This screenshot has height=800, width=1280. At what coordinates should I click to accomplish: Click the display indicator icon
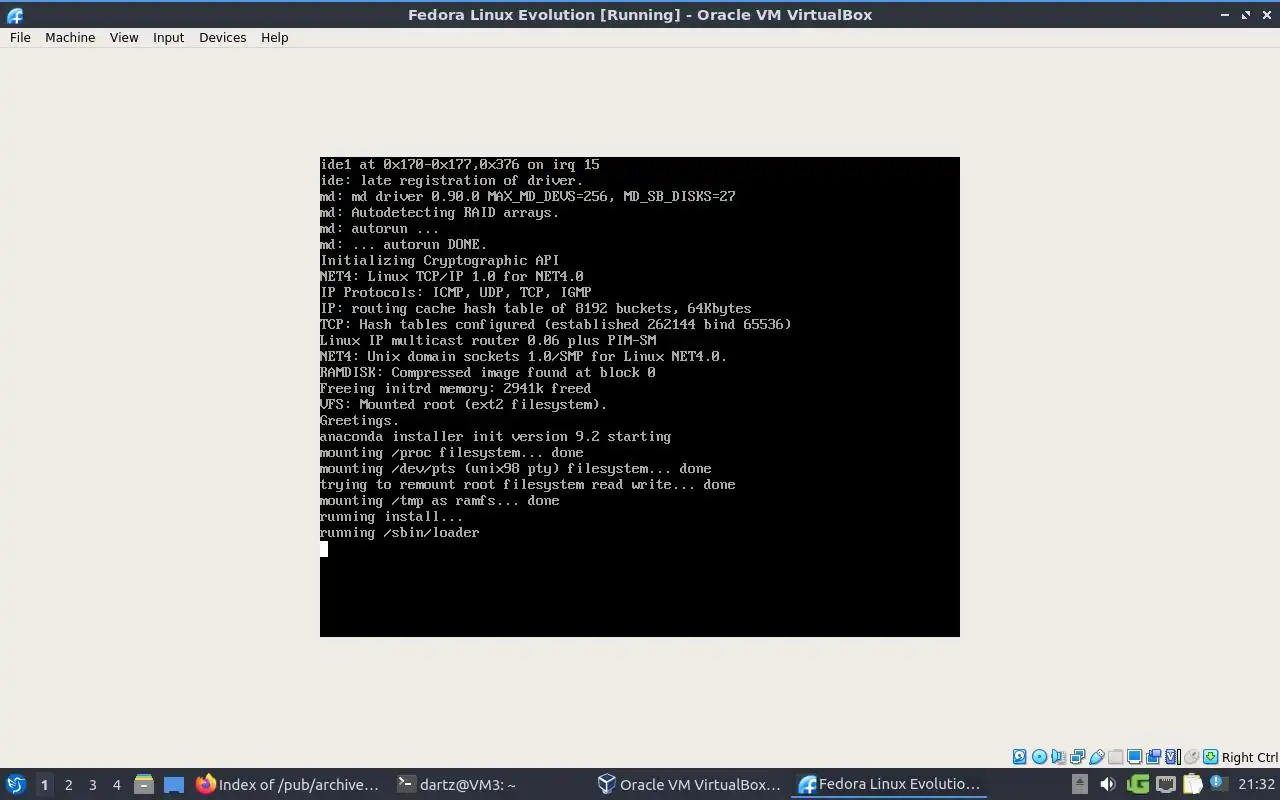(x=1134, y=757)
